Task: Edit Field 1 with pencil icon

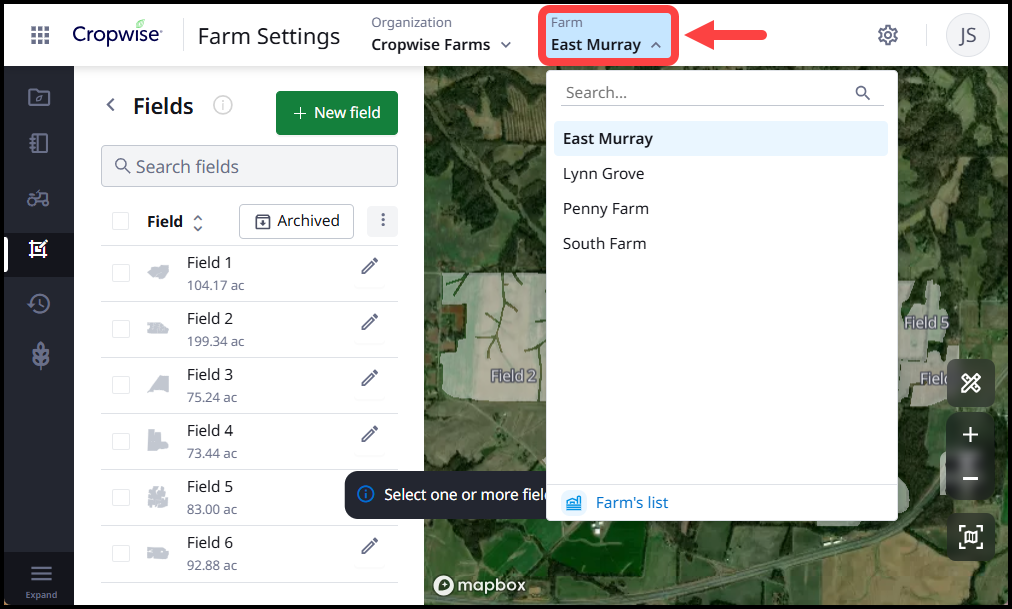Action: (x=370, y=266)
